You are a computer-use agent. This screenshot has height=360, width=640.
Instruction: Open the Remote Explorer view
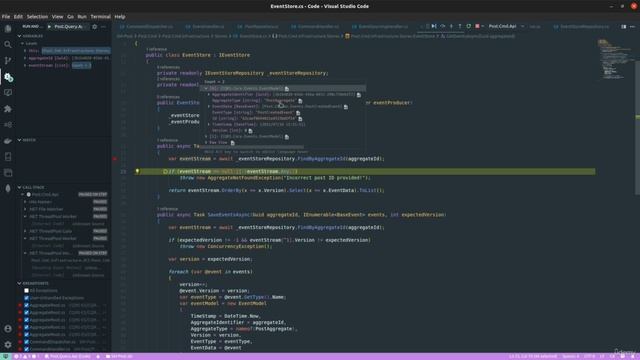click(x=8, y=93)
